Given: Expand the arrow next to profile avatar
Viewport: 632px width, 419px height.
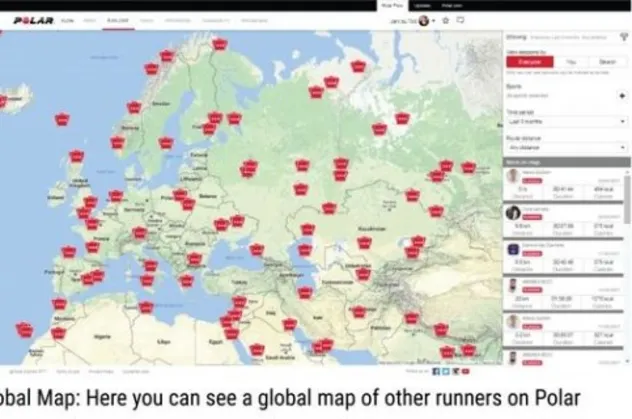Looking at the screenshot, I should pos(434,21).
